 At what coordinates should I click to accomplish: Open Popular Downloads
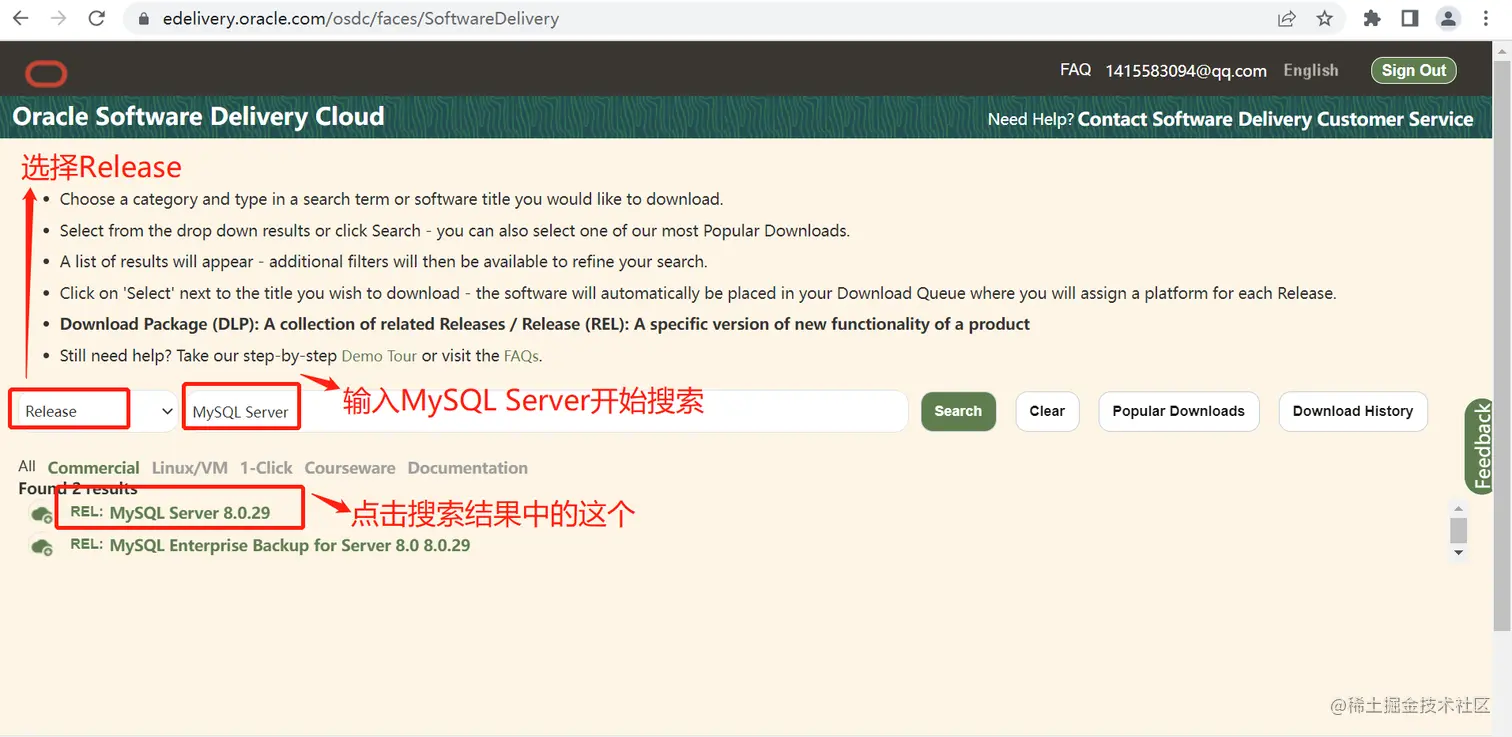pos(1178,411)
